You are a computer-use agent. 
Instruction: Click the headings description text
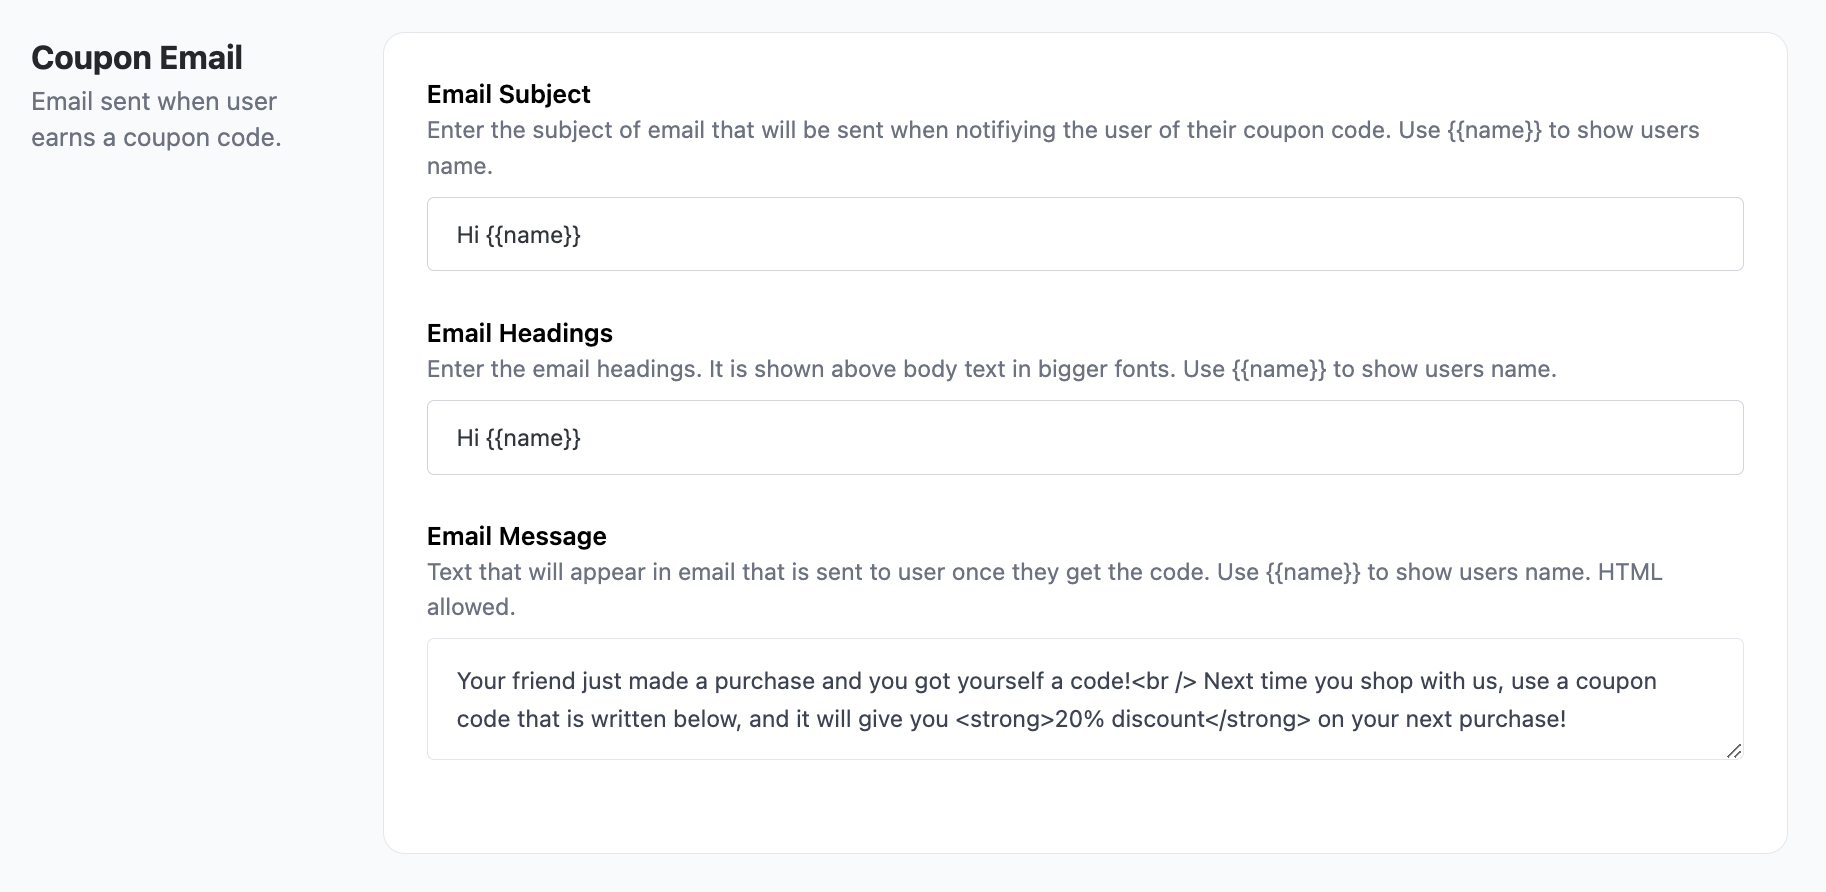point(990,368)
